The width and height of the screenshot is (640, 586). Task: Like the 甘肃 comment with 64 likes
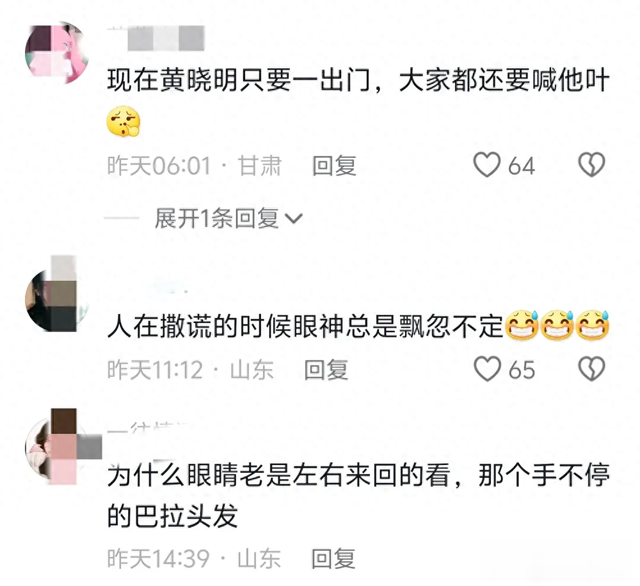point(487,165)
